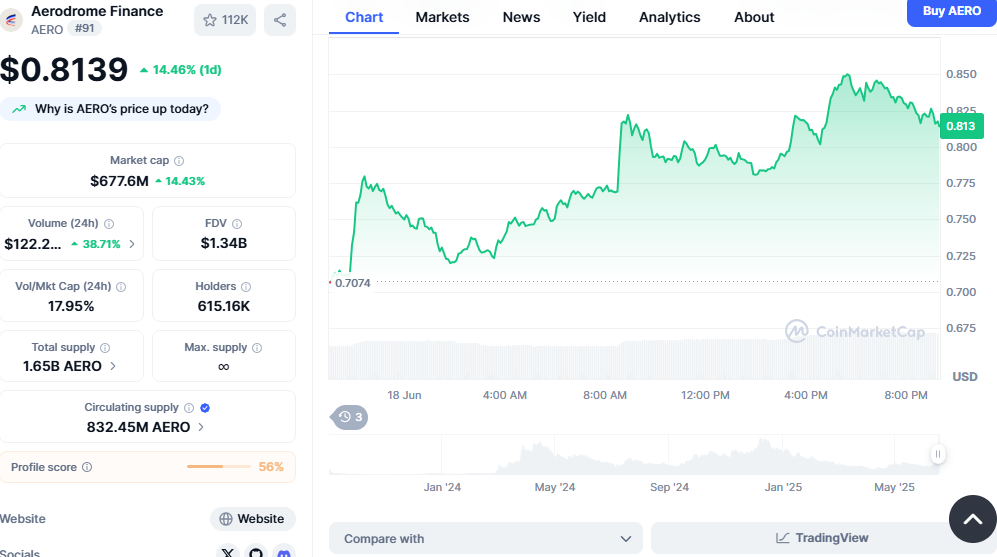Open the Analytics tab
This screenshot has width=997, height=557.
[x=669, y=17]
